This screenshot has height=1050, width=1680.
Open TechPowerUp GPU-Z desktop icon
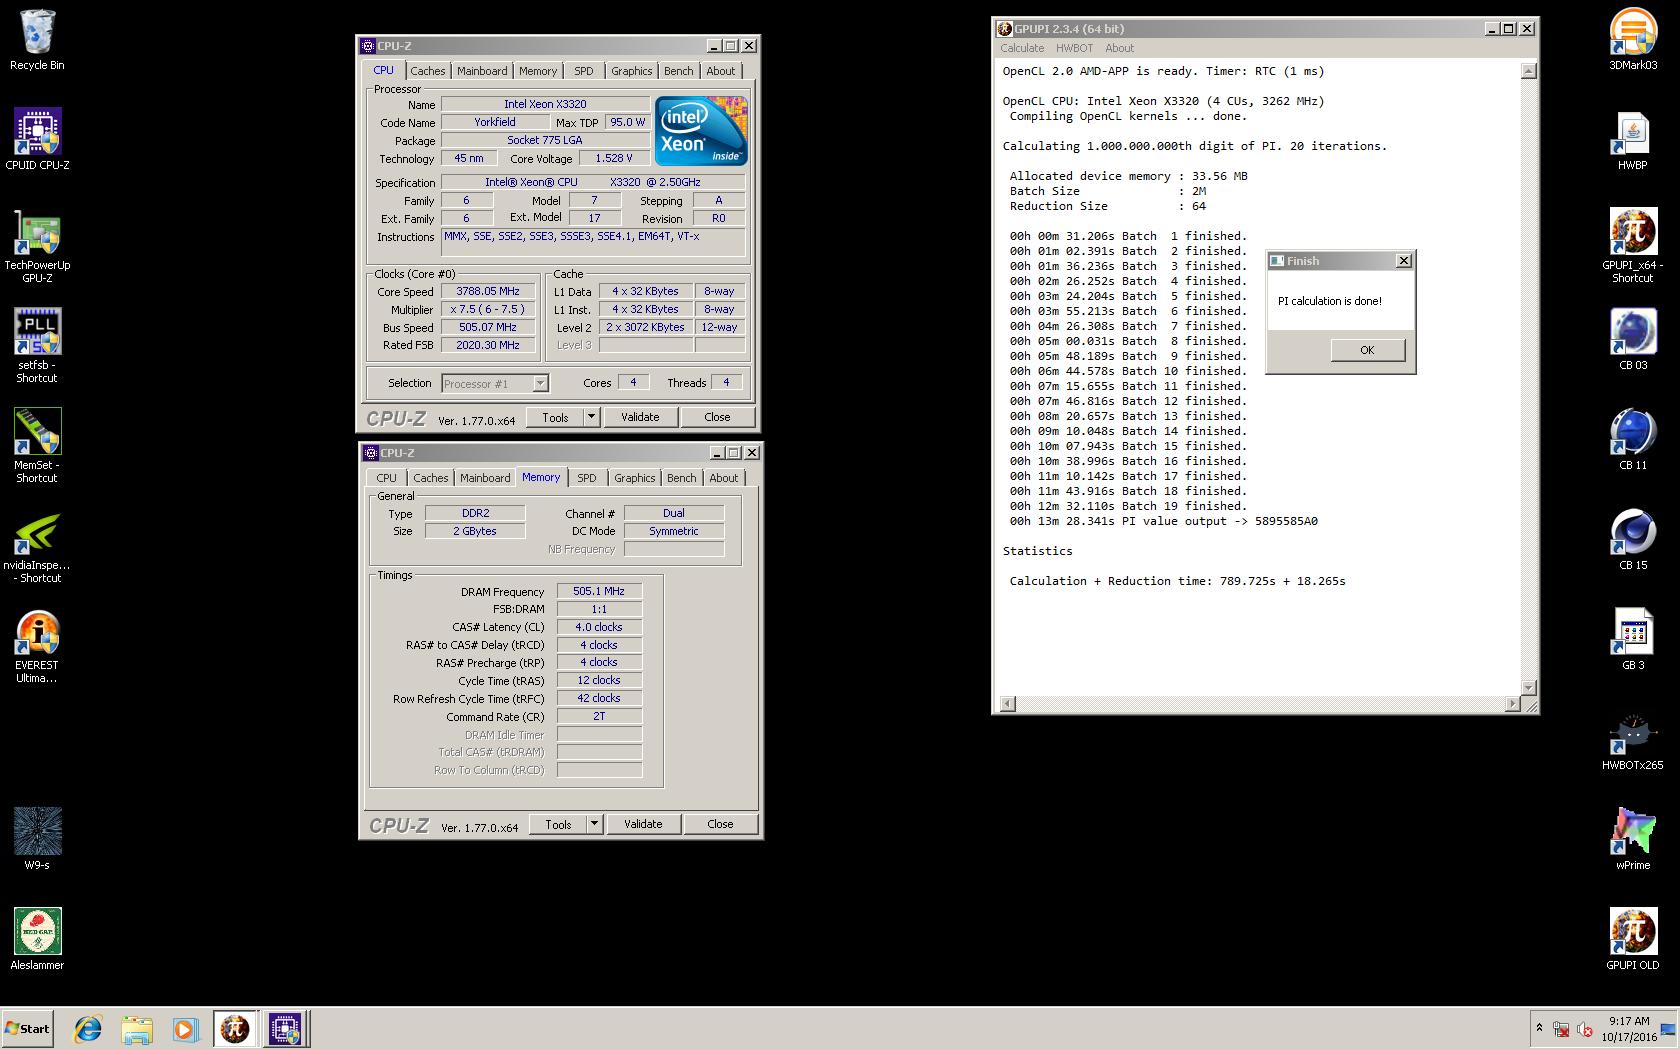37,246
